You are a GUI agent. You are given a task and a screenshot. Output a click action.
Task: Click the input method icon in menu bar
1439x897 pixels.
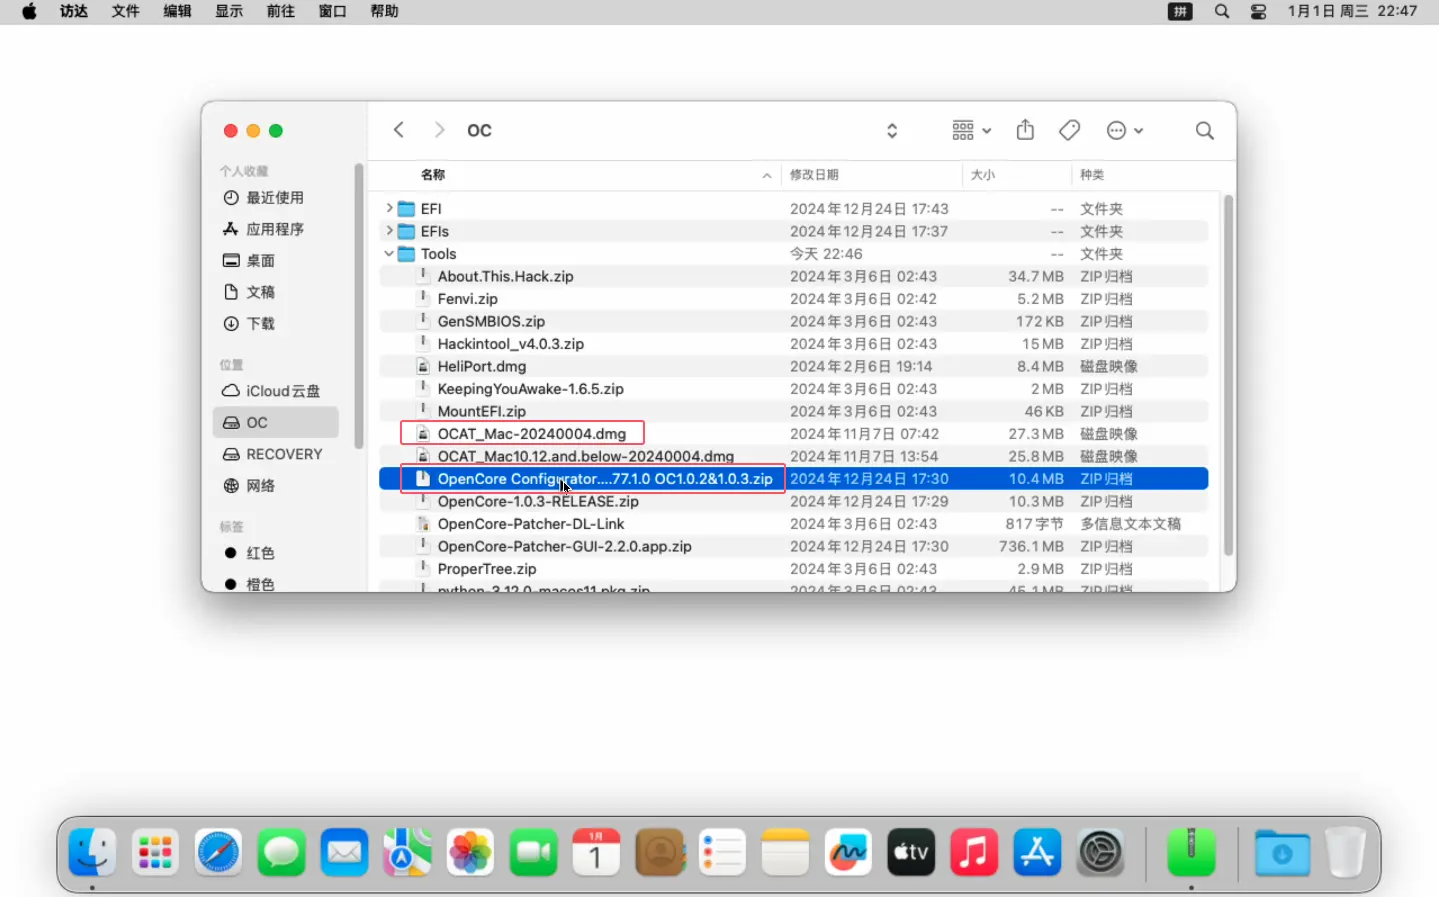point(1180,12)
